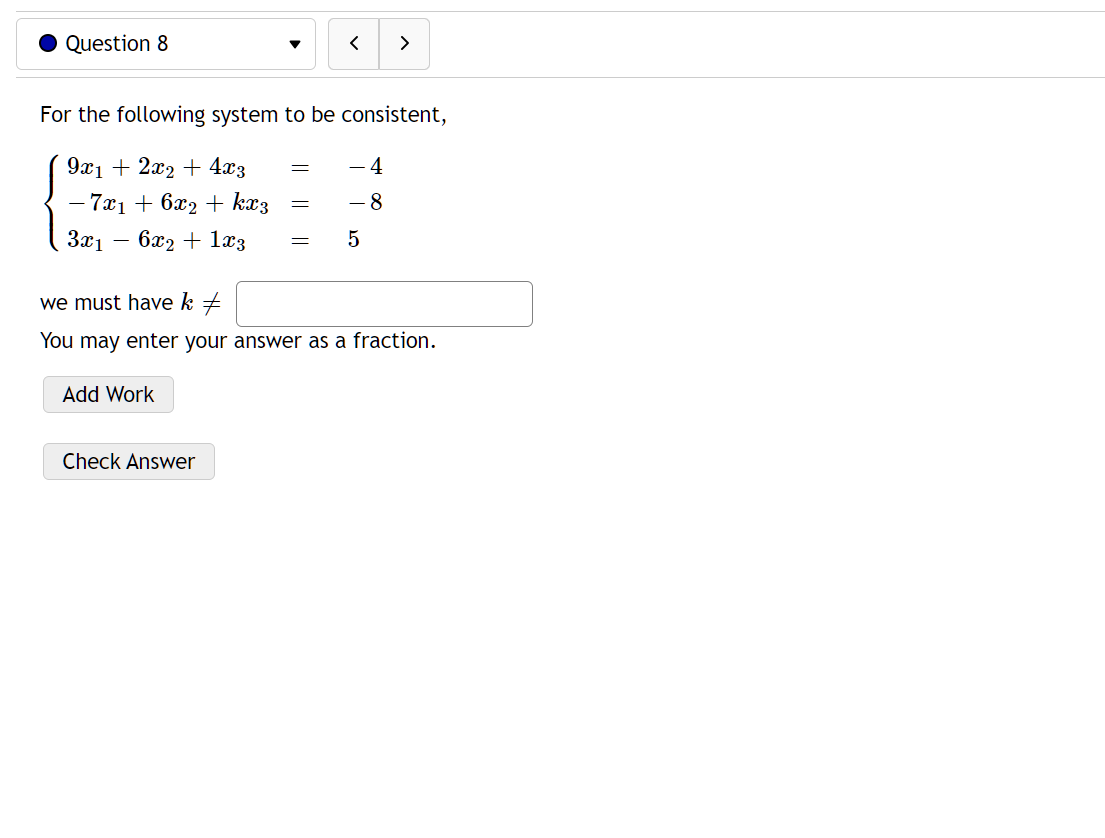Screen dimensions: 1105x838
Task: Click Check Answer to submit your response
Action: pyautogui.click(x=128, y=461)
